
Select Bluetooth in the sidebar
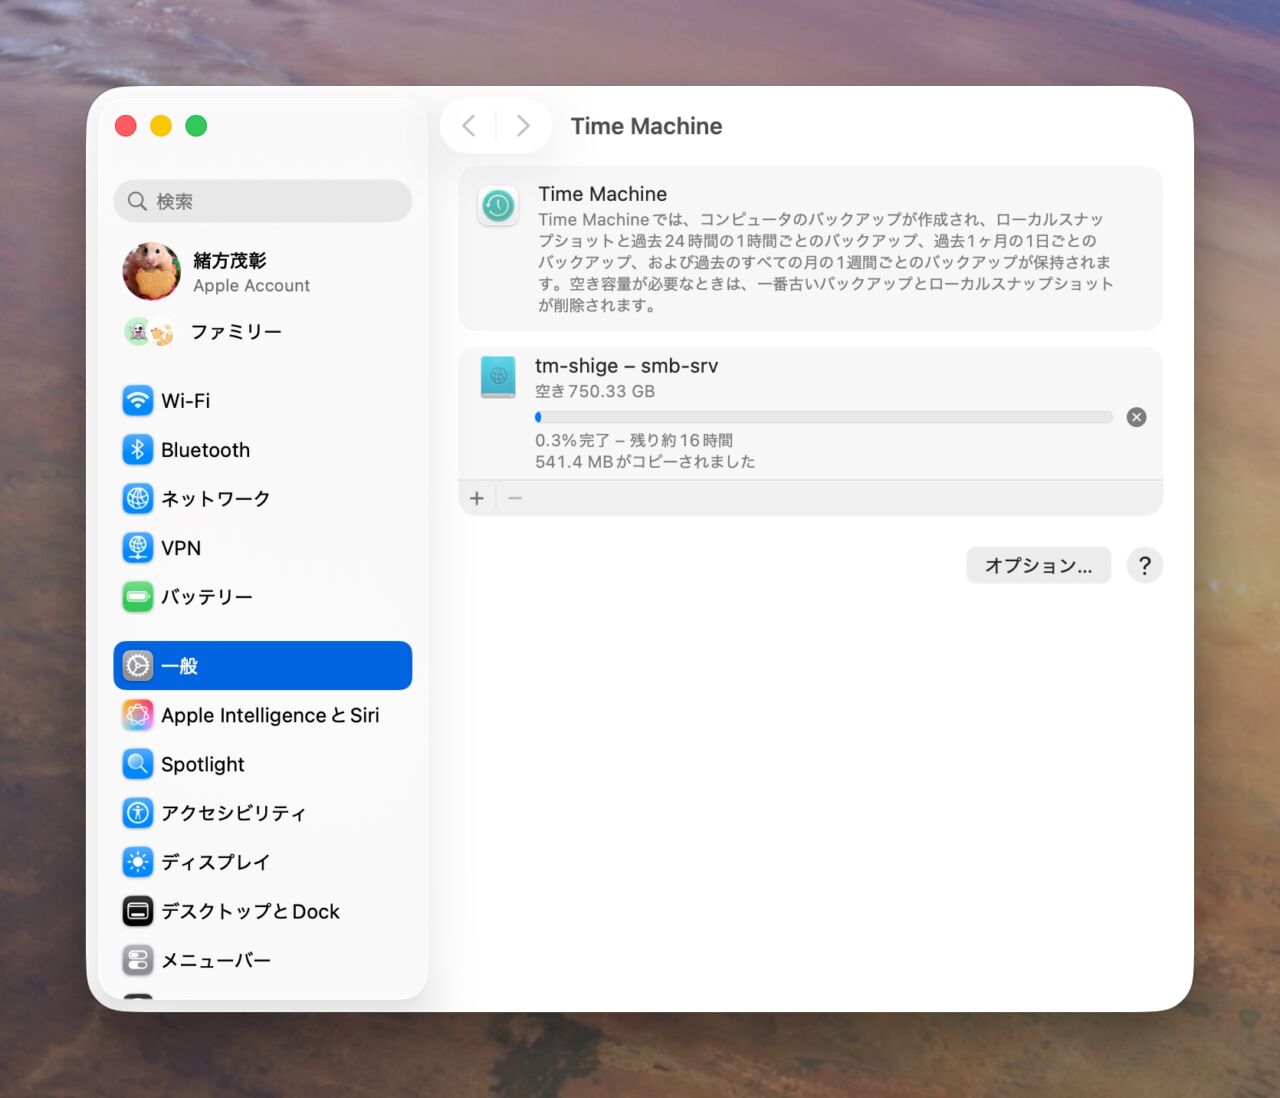point(263,450)
